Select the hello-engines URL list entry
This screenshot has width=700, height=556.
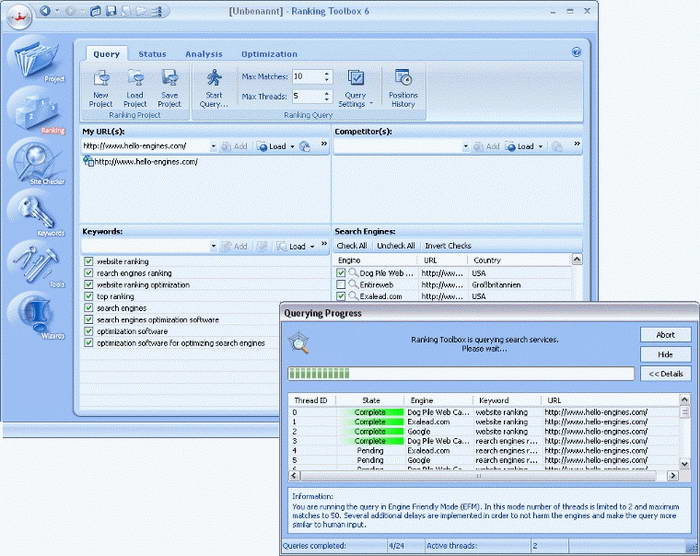pos(141,162)
